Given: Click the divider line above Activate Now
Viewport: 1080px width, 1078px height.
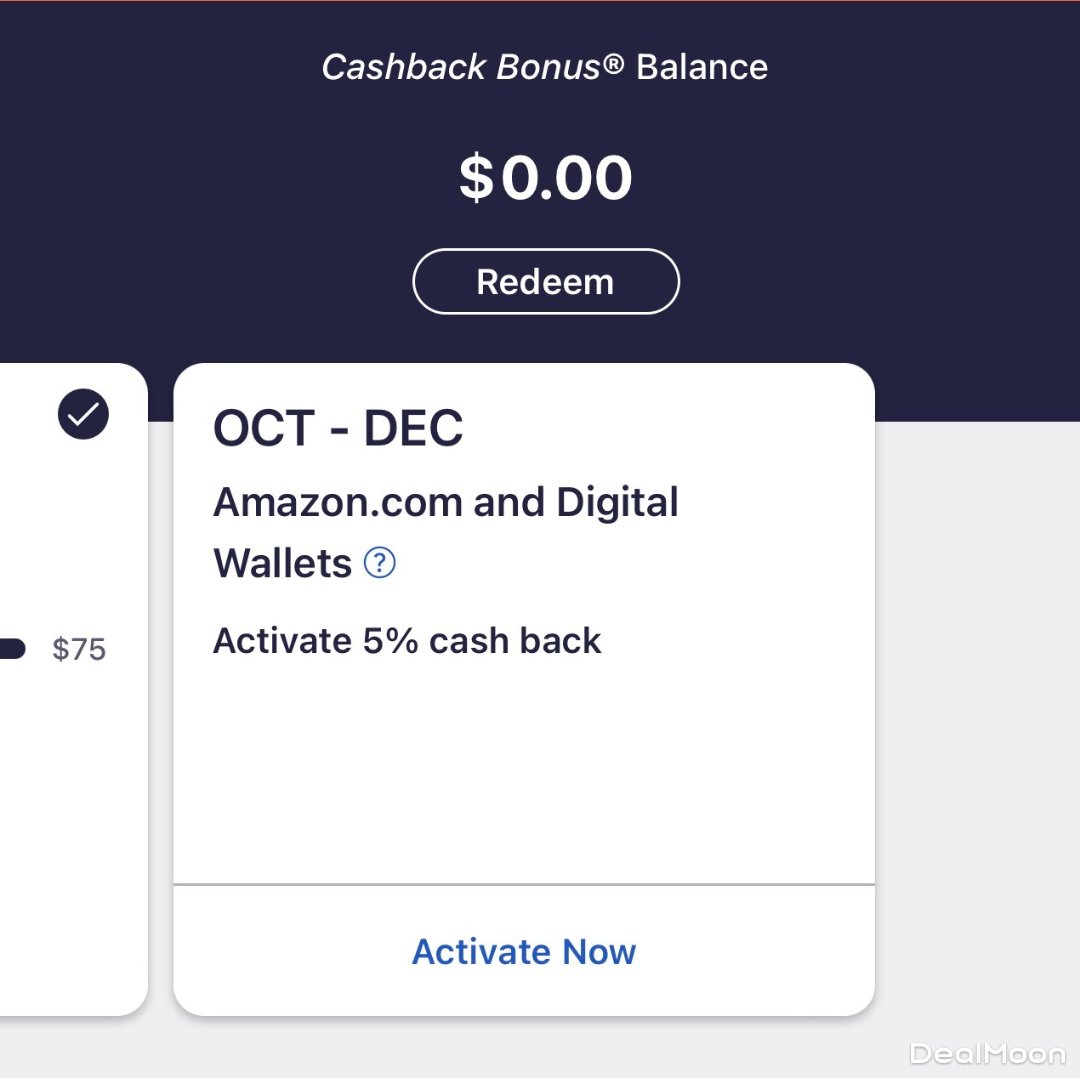Looking at the screenshot, I should [524, 885].
